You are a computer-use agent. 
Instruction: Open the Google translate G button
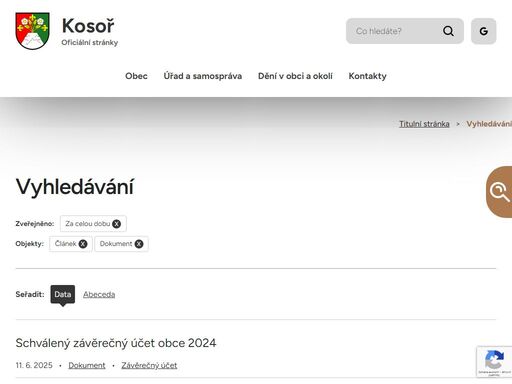click(483, 31)
